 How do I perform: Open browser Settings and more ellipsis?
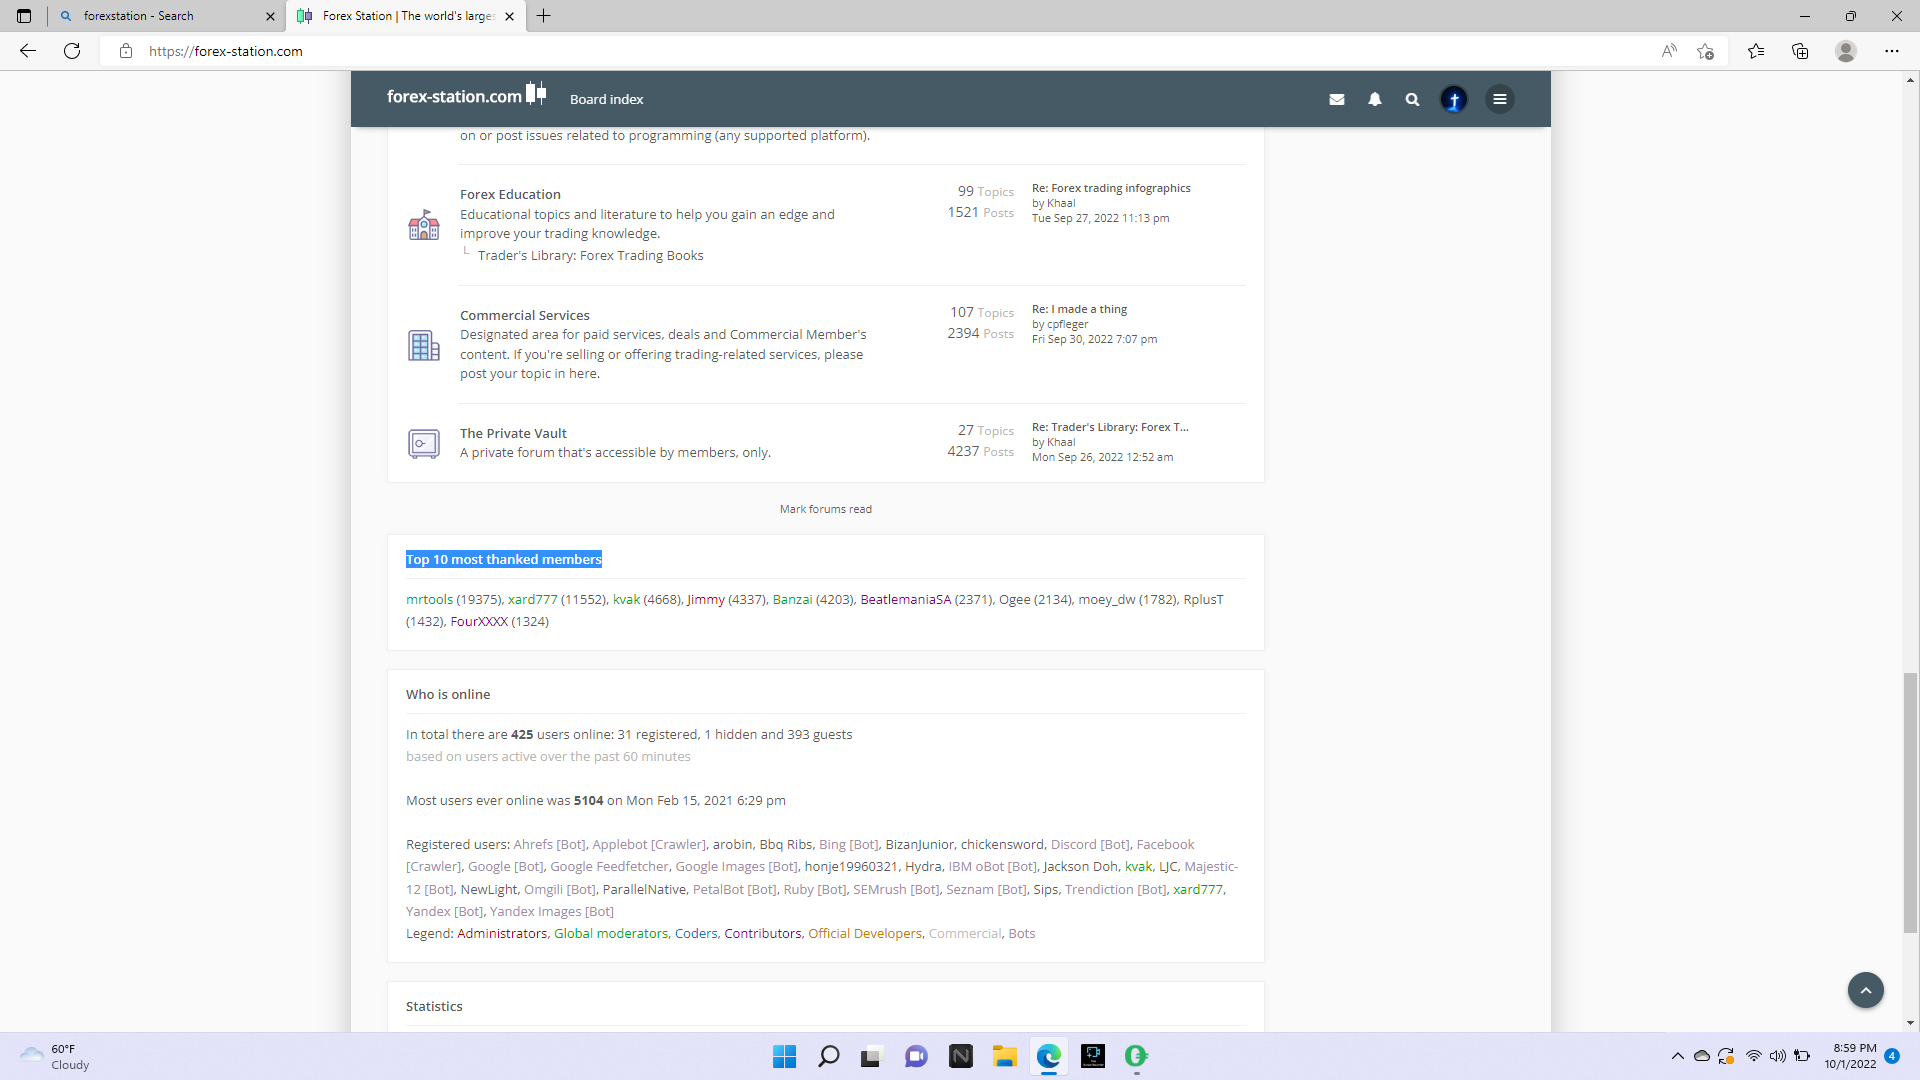click(x=1892, y=51)
